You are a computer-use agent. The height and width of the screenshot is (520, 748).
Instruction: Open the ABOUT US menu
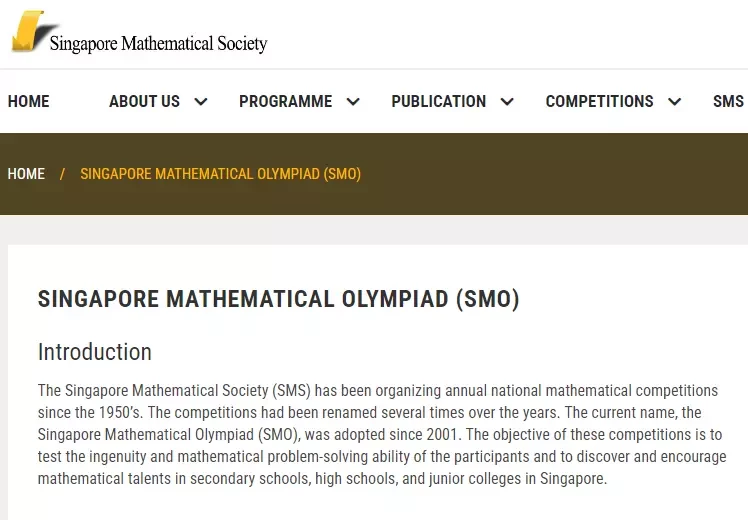pyautogui.click(x=145, y=101)
